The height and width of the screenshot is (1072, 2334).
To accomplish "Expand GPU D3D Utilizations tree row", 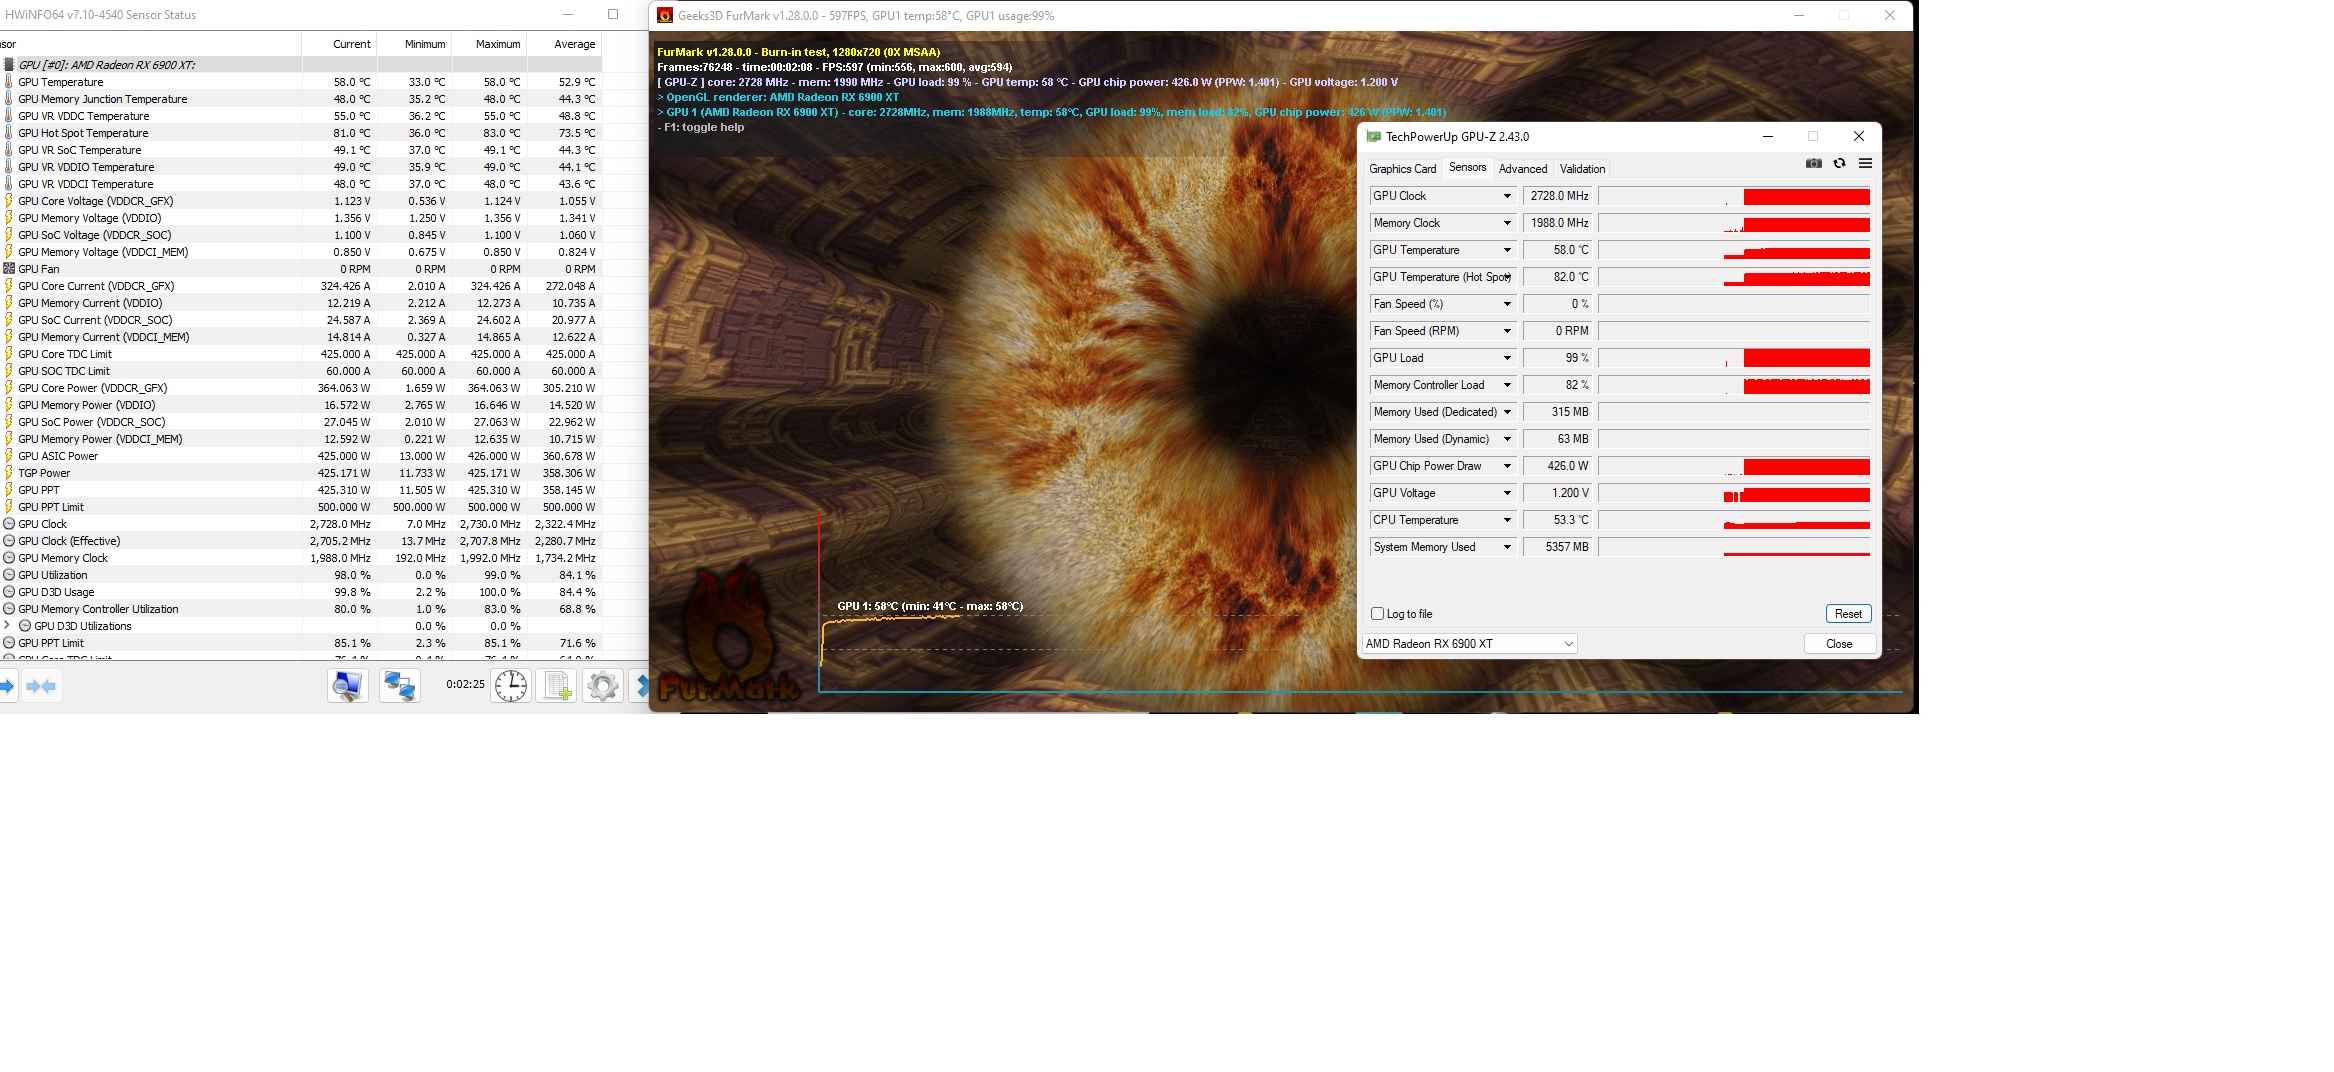I will pos(8,626).
